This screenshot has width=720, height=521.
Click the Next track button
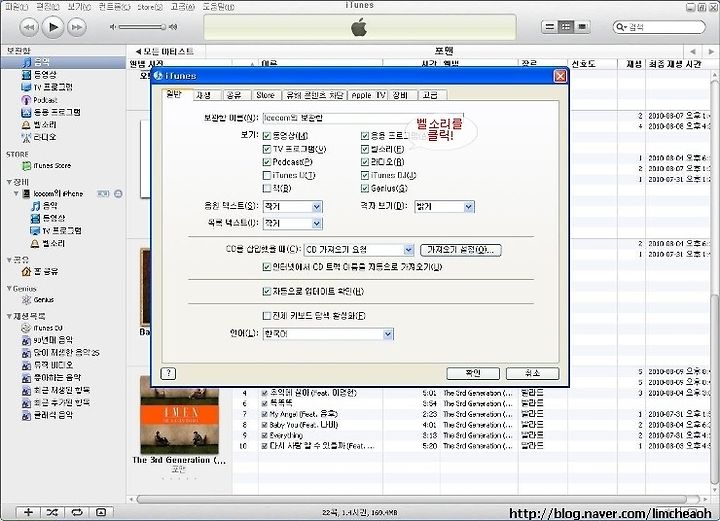(x=77, y=27)
